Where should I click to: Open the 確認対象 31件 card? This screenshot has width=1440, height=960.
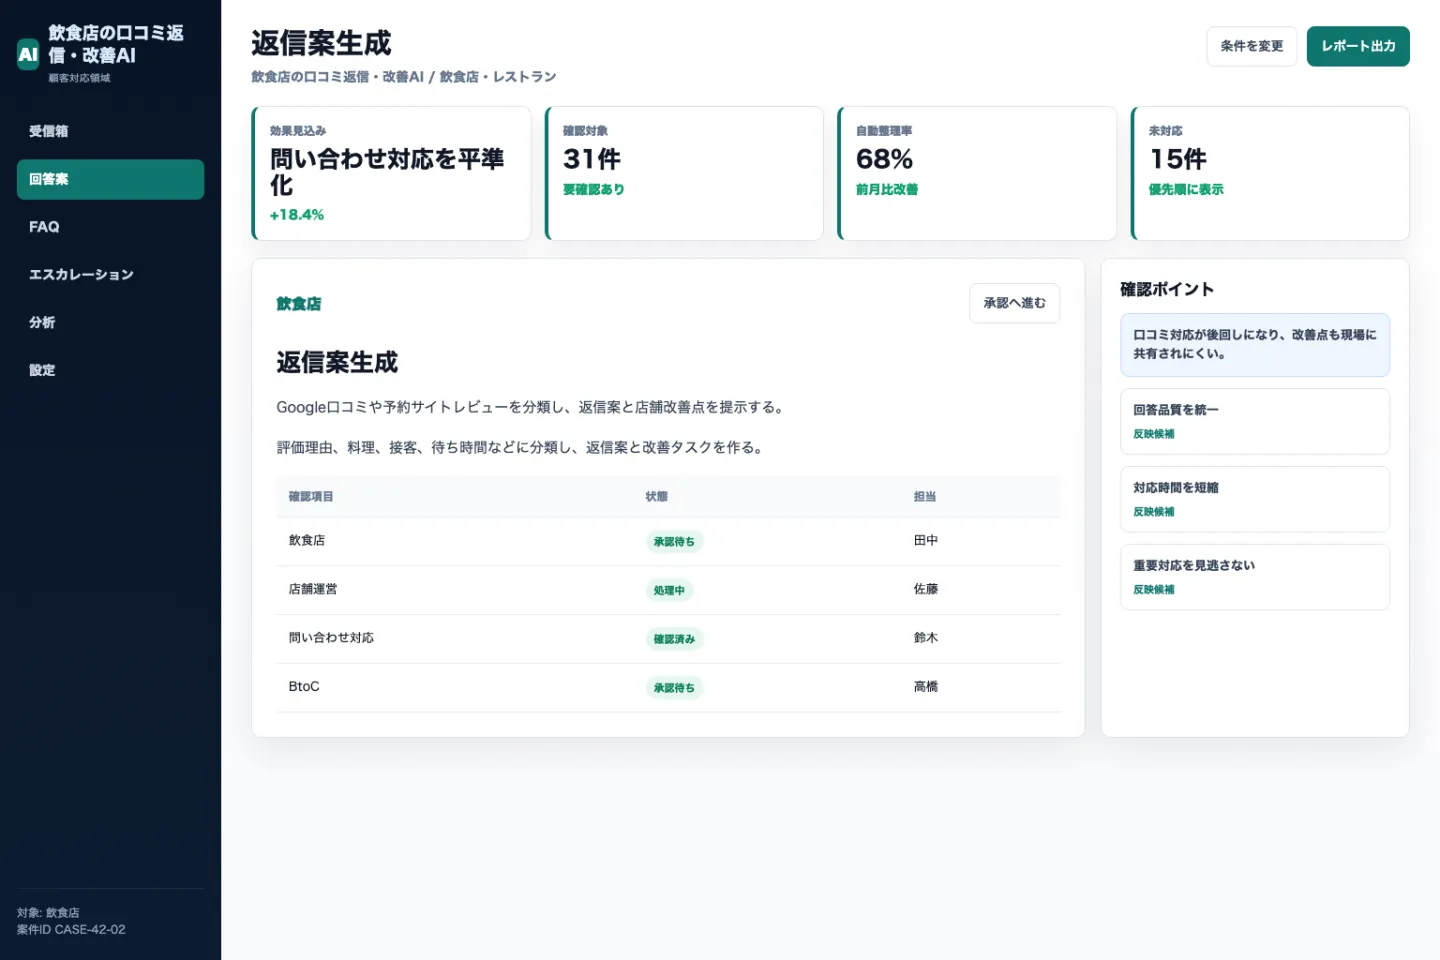pyautogui.click(x=684, y=173)
